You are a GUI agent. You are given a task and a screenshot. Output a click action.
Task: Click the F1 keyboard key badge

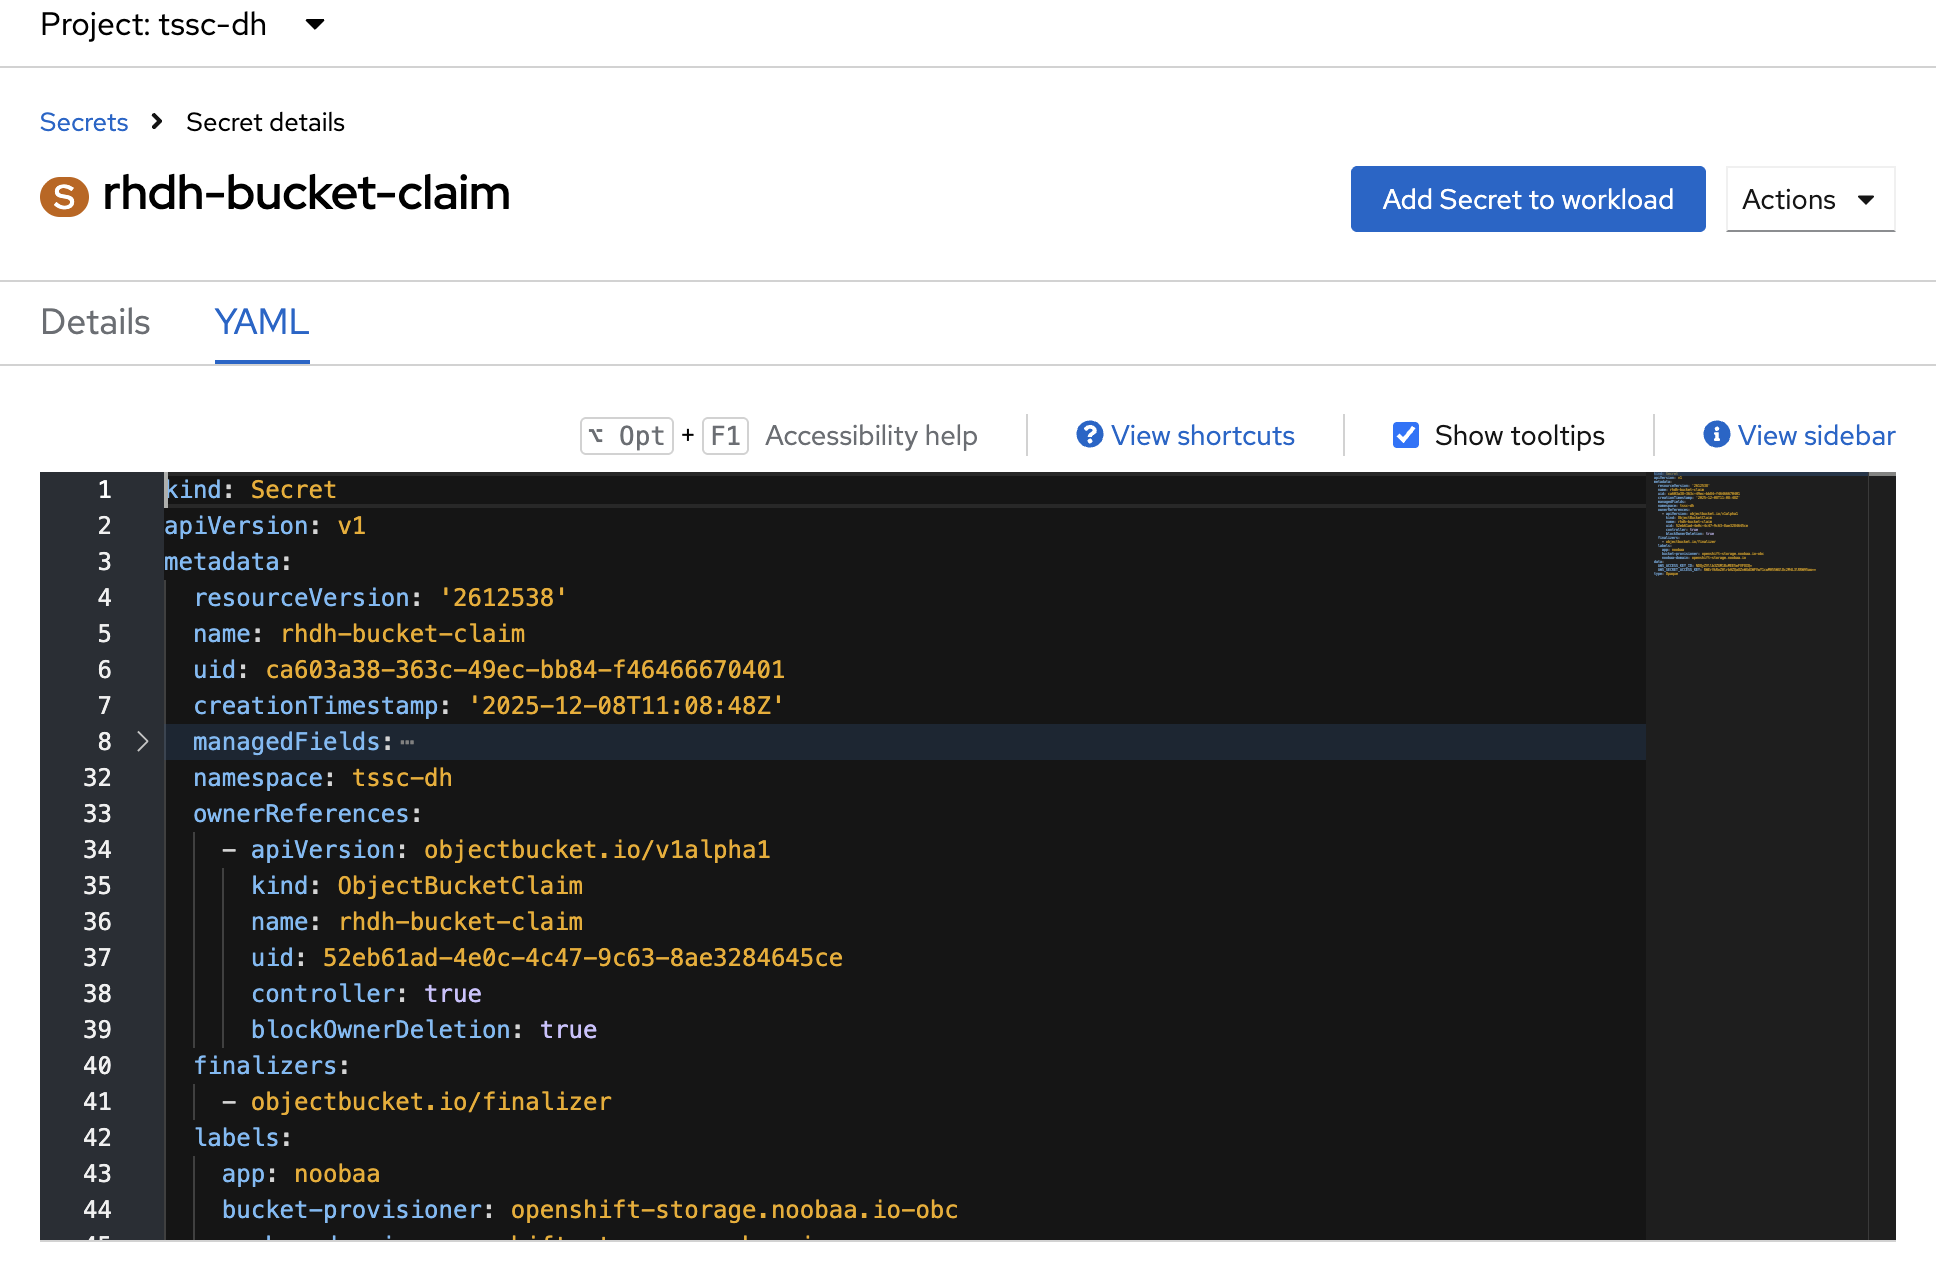coord(725,436)
